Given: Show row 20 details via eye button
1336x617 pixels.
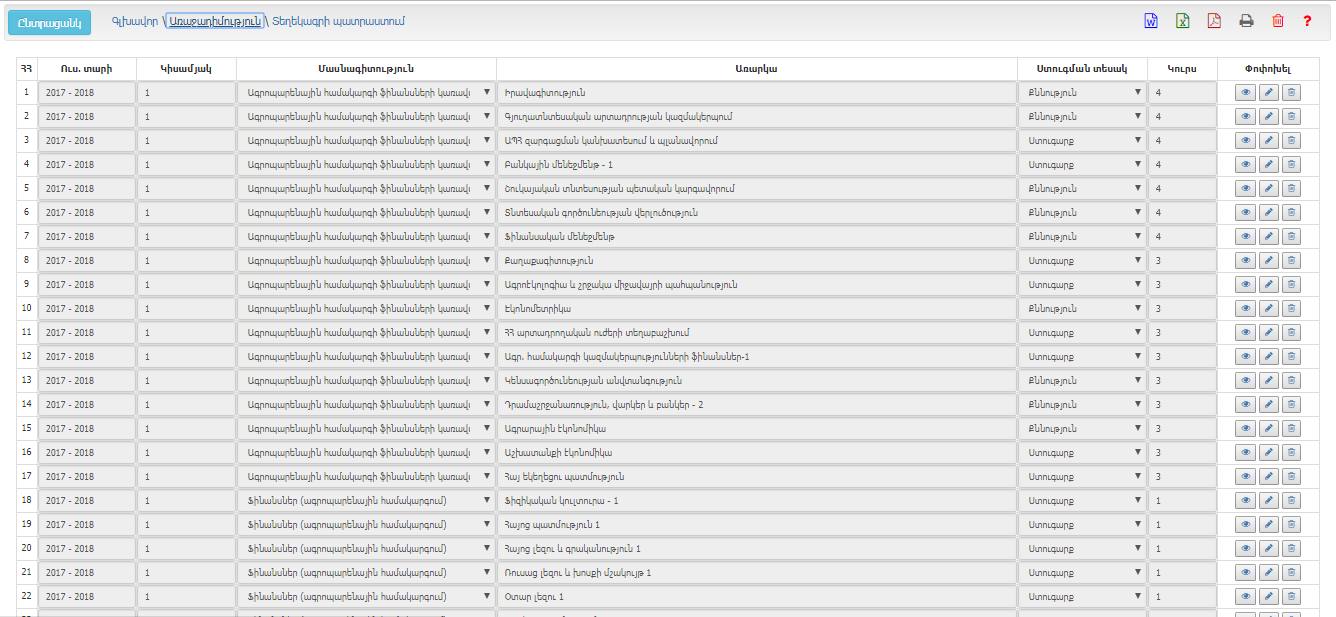Looking at the screenshot, I should [x=1245, y=549].
